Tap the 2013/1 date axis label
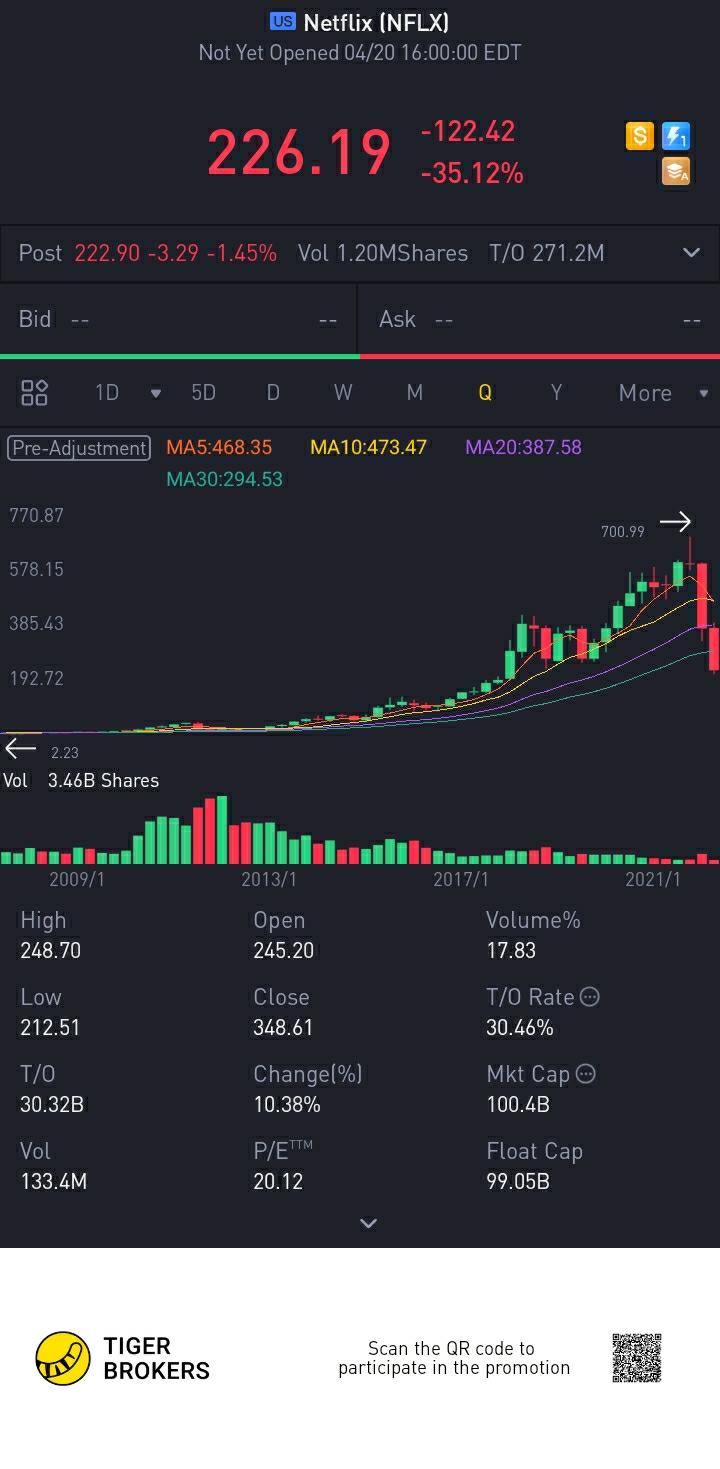Screen dimensions: 720x1469 [x=269, y=879]
